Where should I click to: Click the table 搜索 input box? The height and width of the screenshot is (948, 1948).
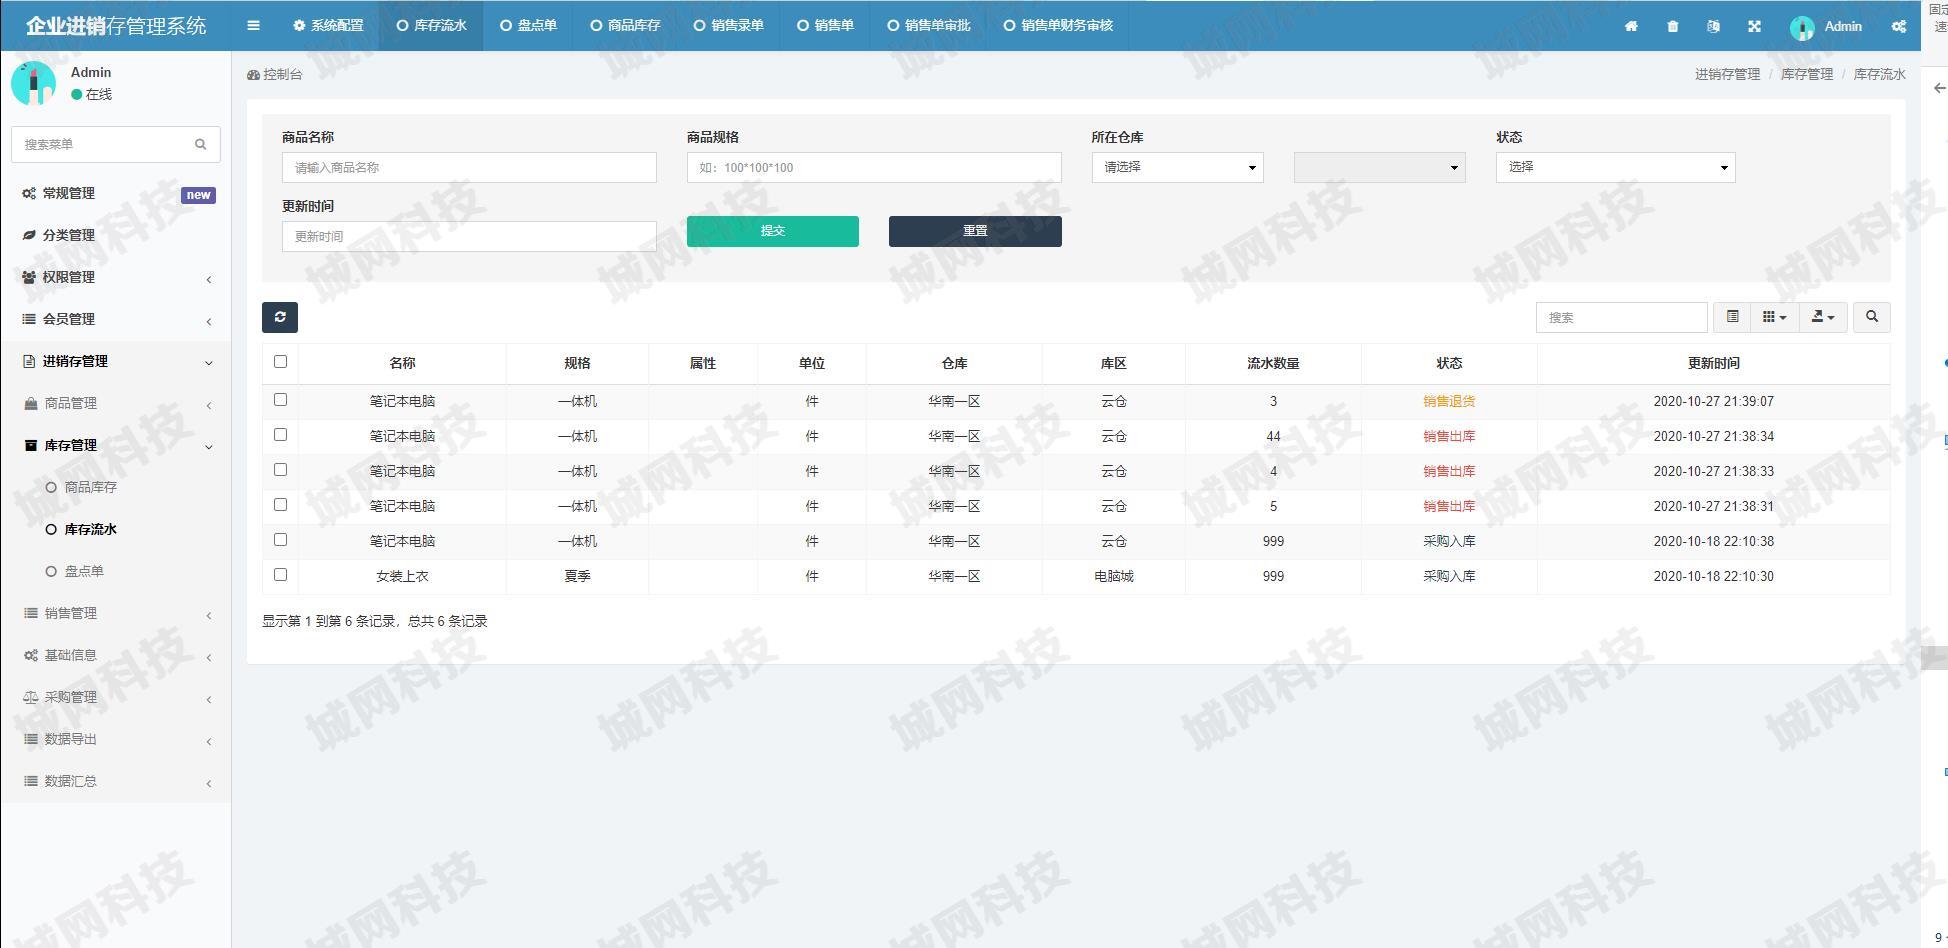(1621, 317)
